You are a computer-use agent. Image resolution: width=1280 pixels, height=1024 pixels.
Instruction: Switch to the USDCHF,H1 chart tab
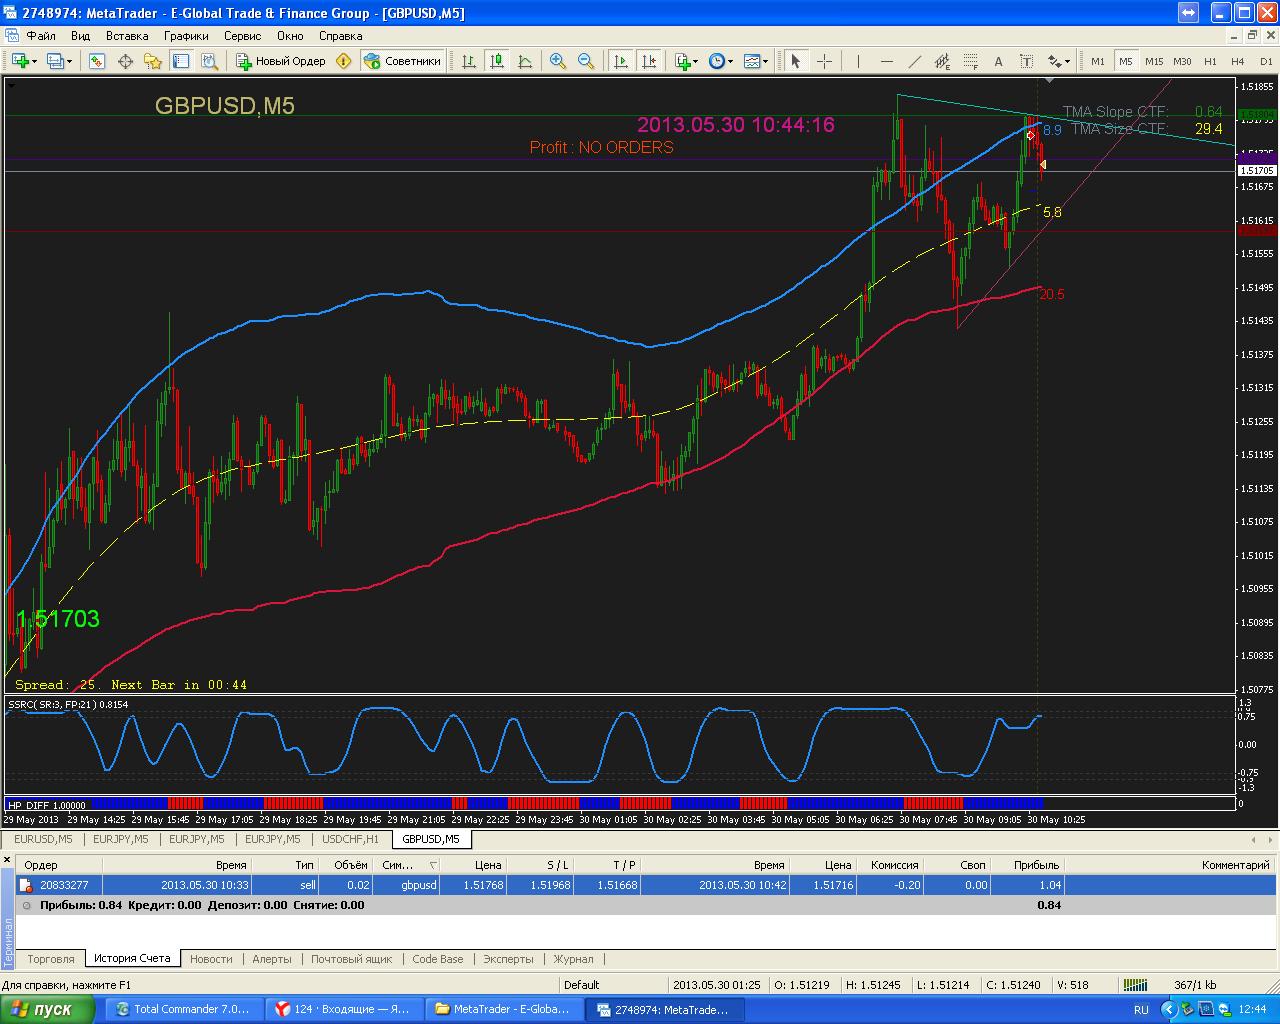tap(351, 839)
